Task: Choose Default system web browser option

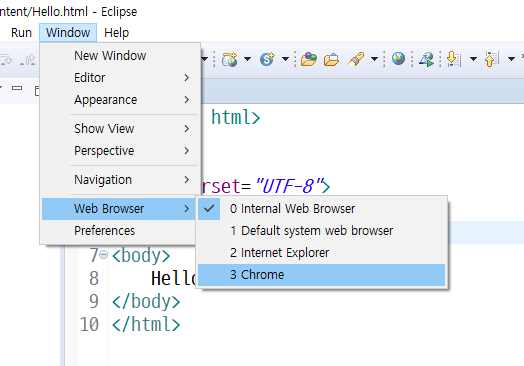Action: (321, 231)
